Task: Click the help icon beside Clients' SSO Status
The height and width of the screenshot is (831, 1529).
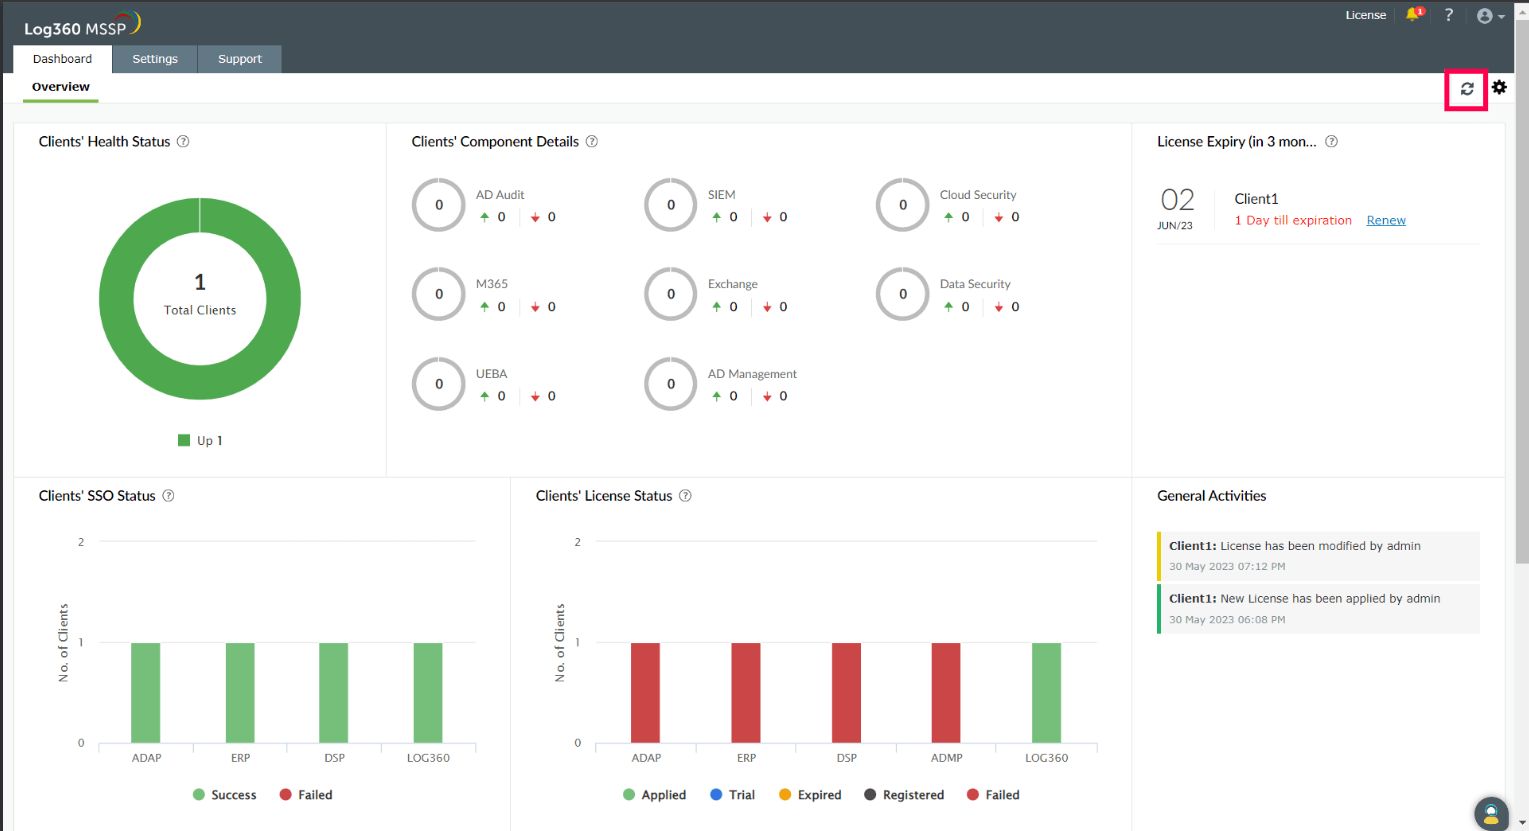Action: 168,496
